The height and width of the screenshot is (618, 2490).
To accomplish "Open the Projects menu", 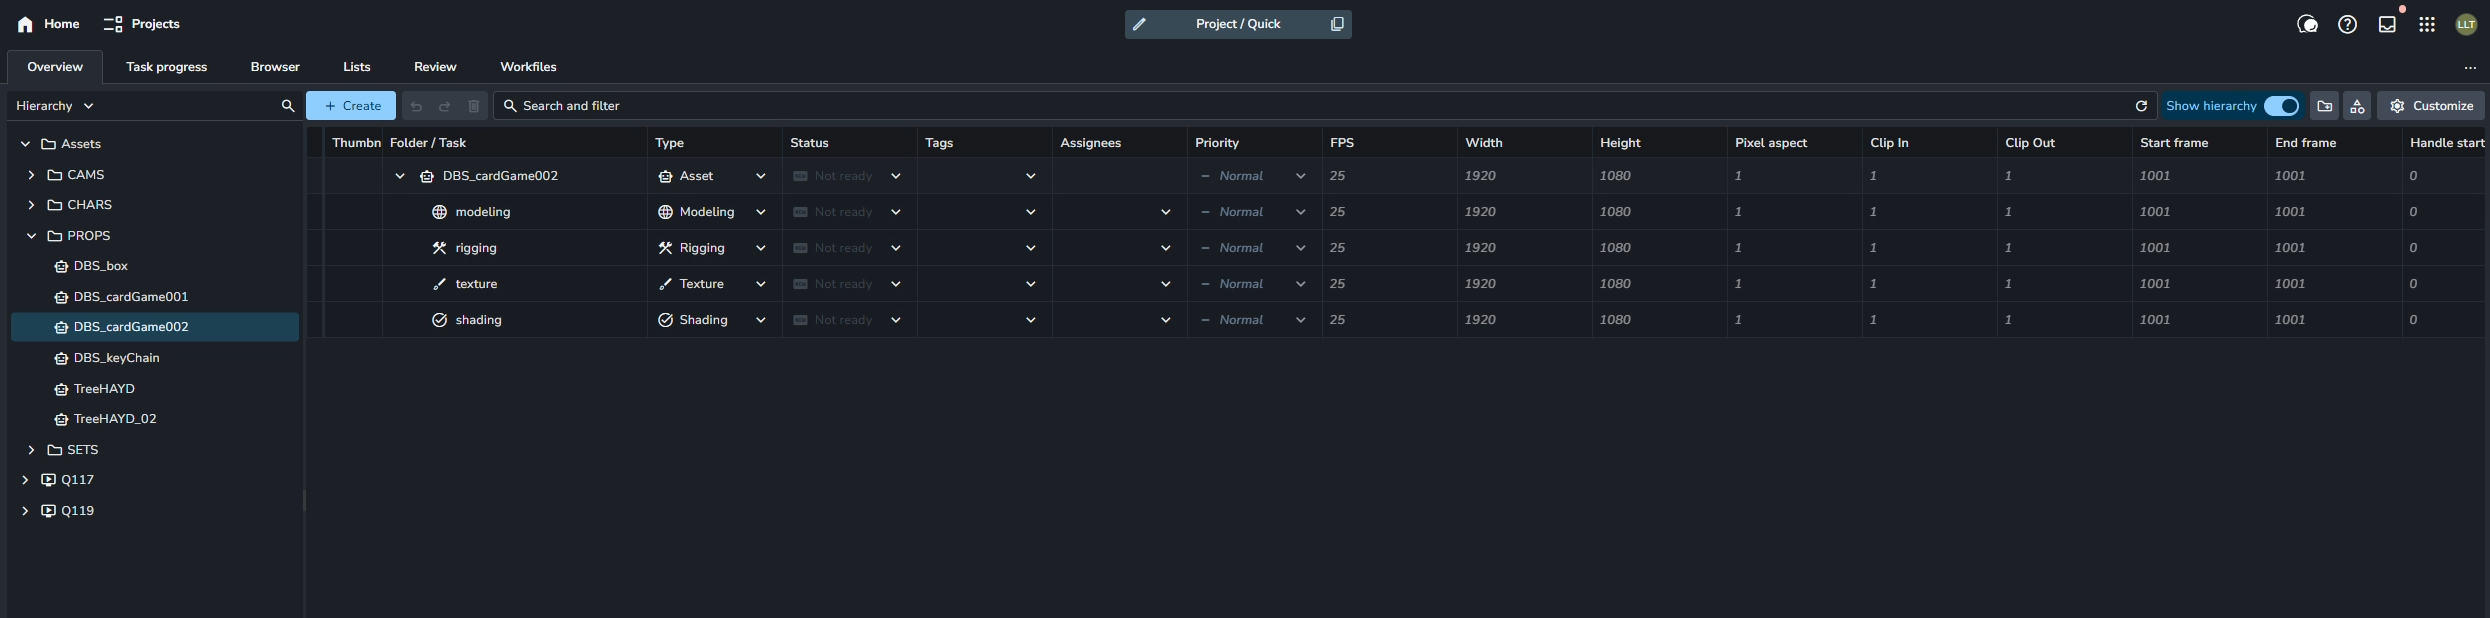I will (142, 24).
